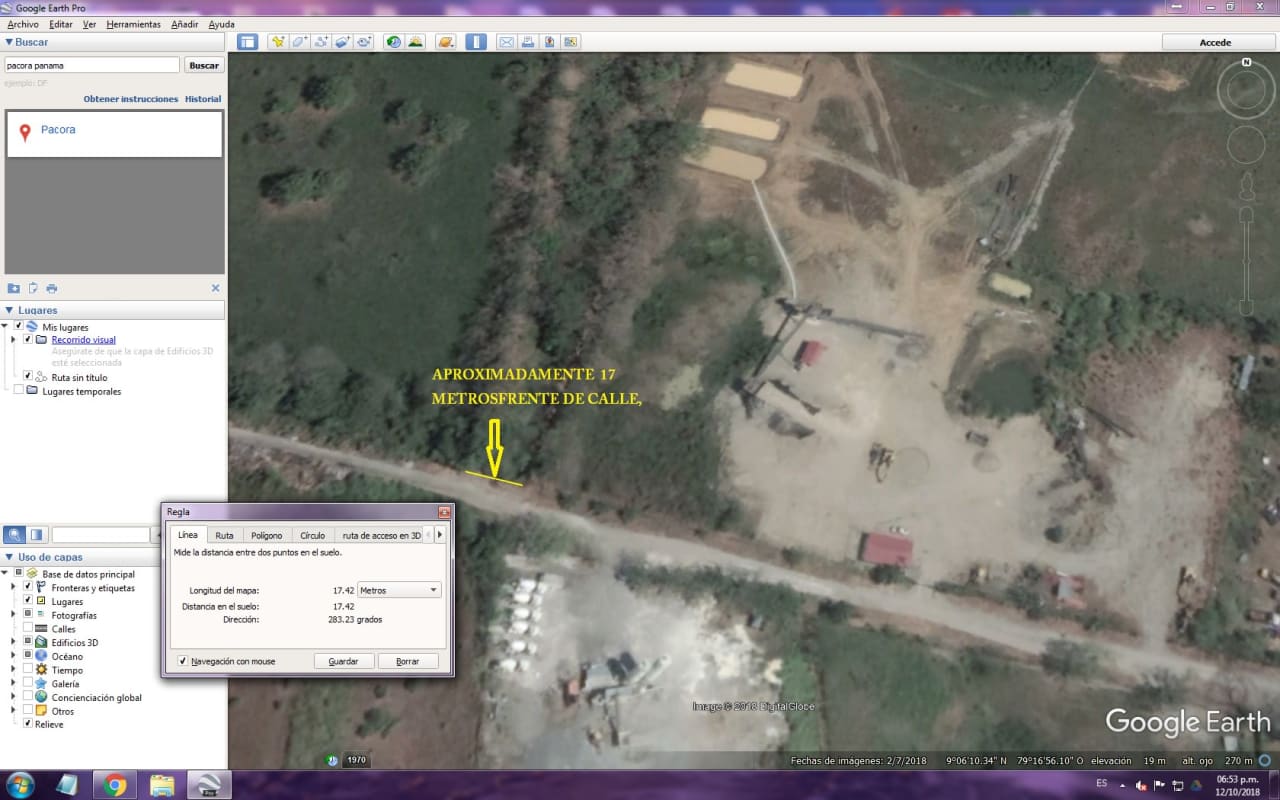Image resolution: width=1280 pixels, height=800 pixels.
Task: Expand the Fotografías layer node
Action: coord(12,614)
